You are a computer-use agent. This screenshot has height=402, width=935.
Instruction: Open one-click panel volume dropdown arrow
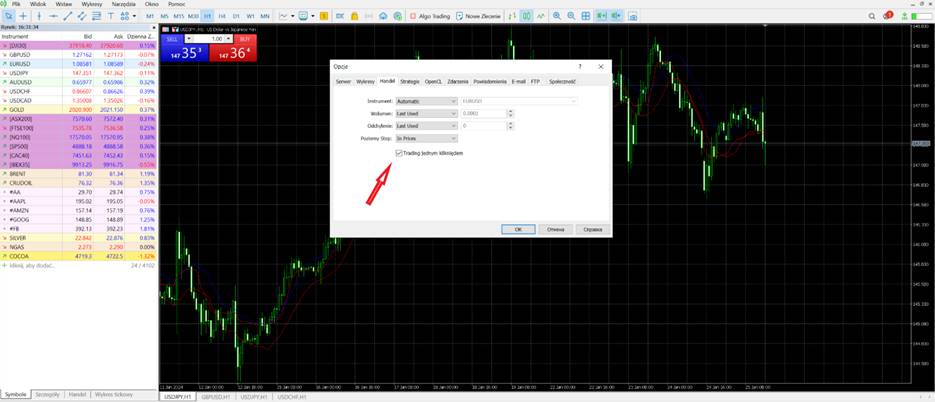[188, 38]
